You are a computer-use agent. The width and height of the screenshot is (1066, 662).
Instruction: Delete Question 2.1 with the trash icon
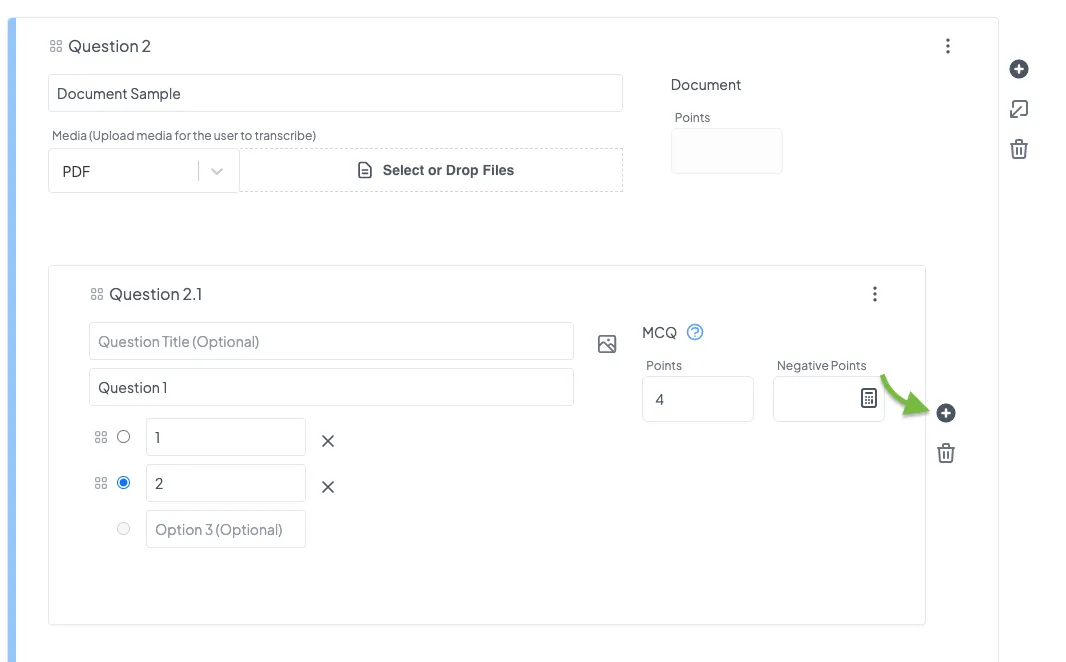[x=946, y=453]
